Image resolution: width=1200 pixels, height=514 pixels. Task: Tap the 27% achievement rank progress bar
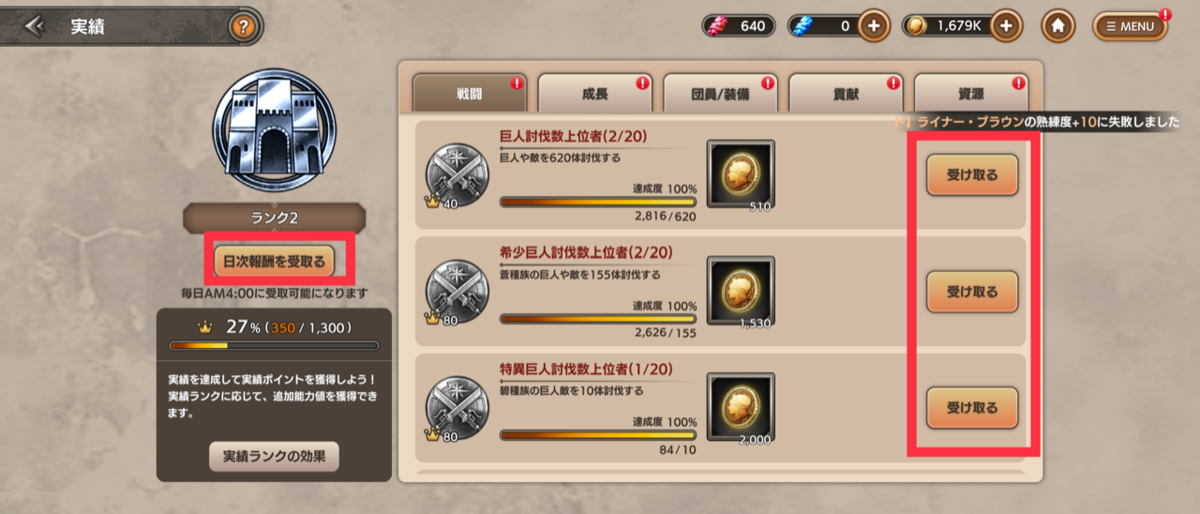[x=274, y=346]
